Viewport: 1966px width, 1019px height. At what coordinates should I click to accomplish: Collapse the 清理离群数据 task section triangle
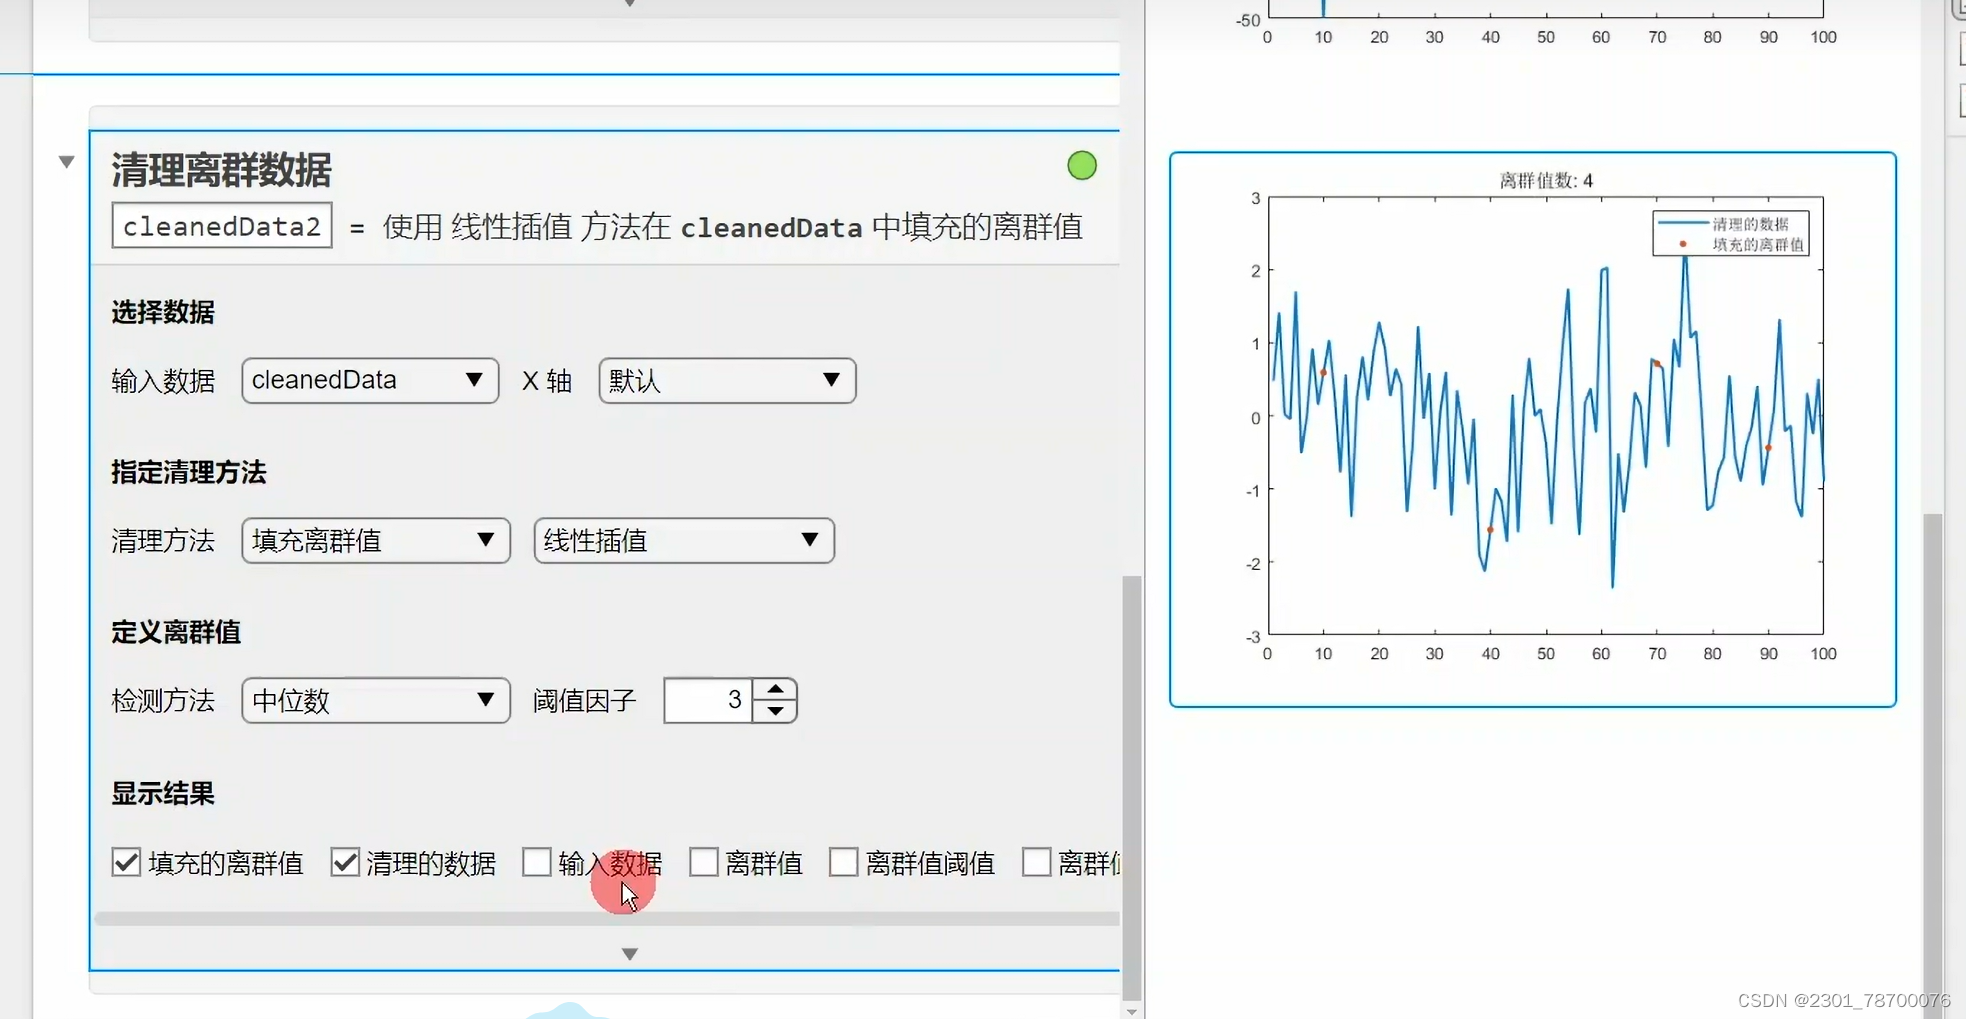point(67,161)
